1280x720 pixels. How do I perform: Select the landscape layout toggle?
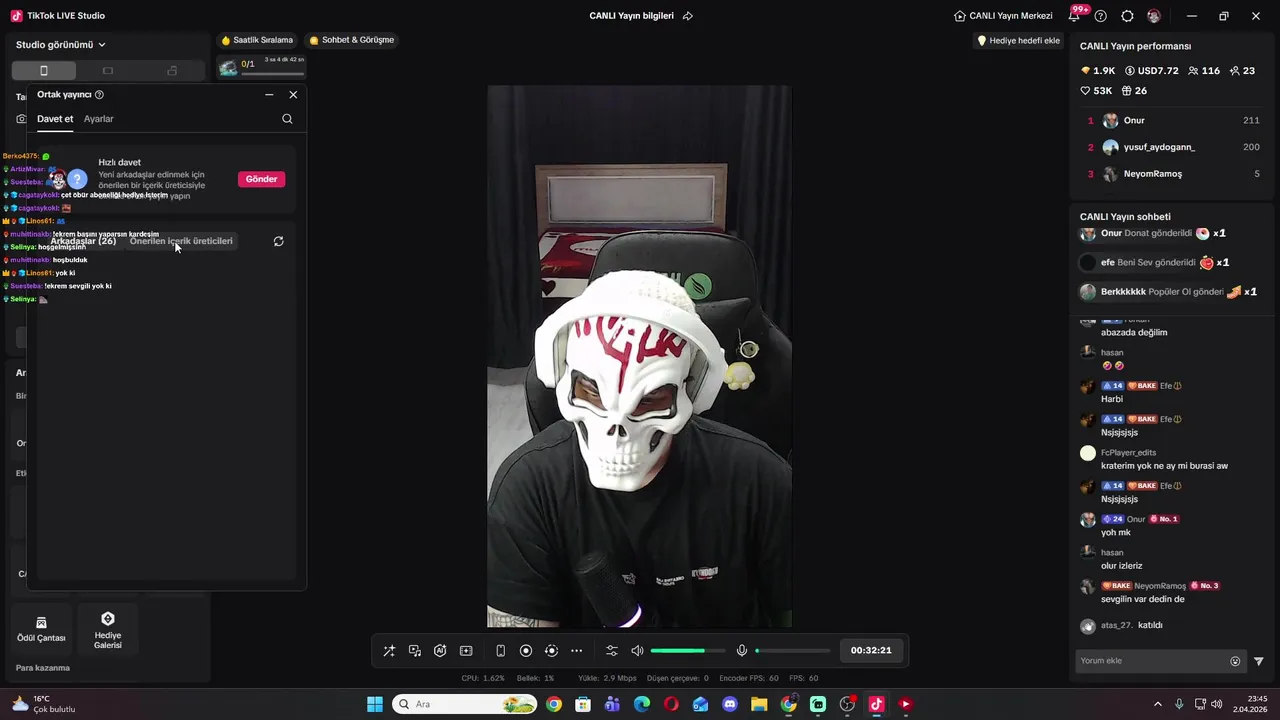point(108,71)
